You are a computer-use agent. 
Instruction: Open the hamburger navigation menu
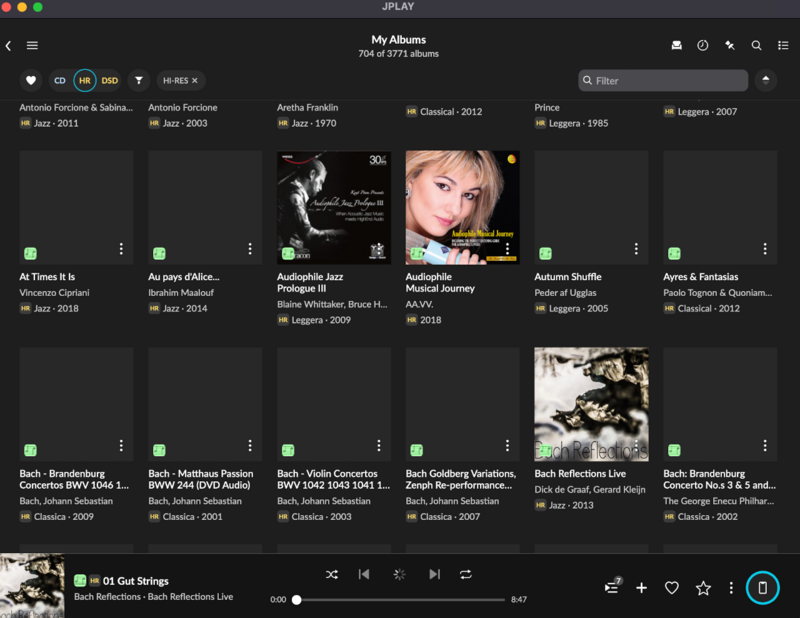[33, 45]
